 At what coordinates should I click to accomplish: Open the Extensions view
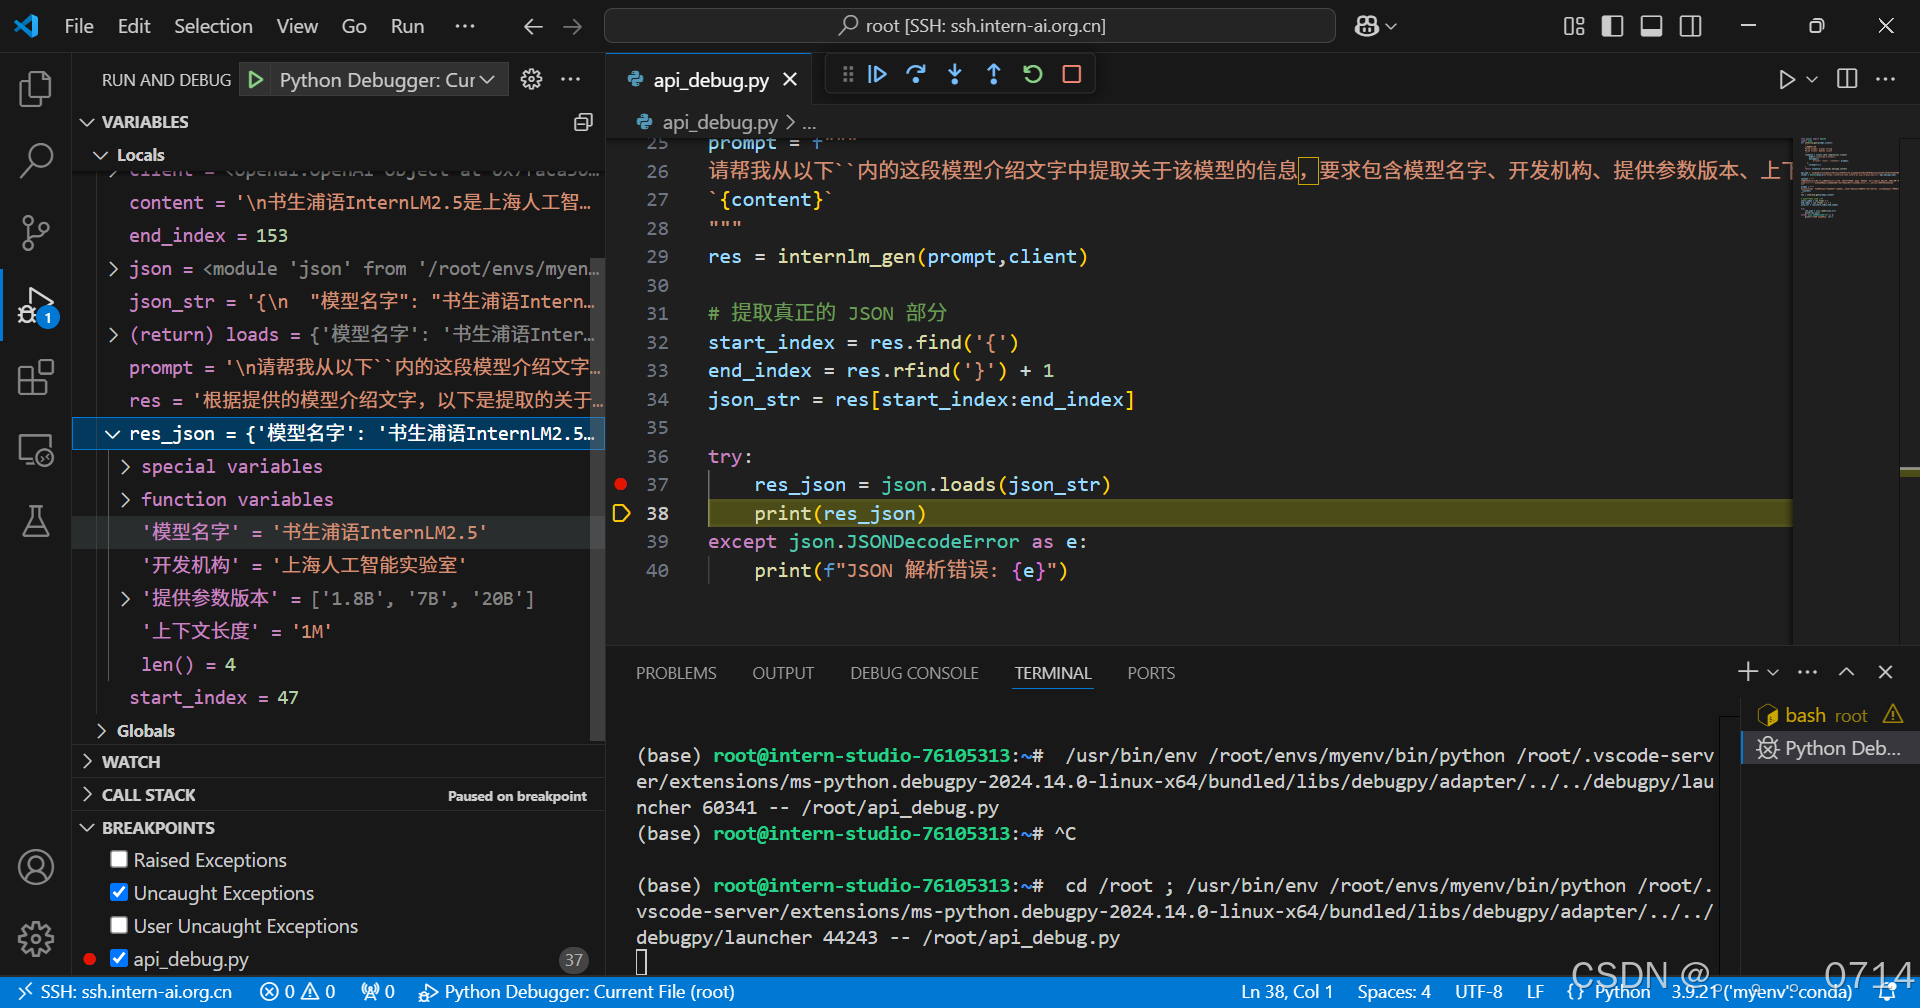36,378
